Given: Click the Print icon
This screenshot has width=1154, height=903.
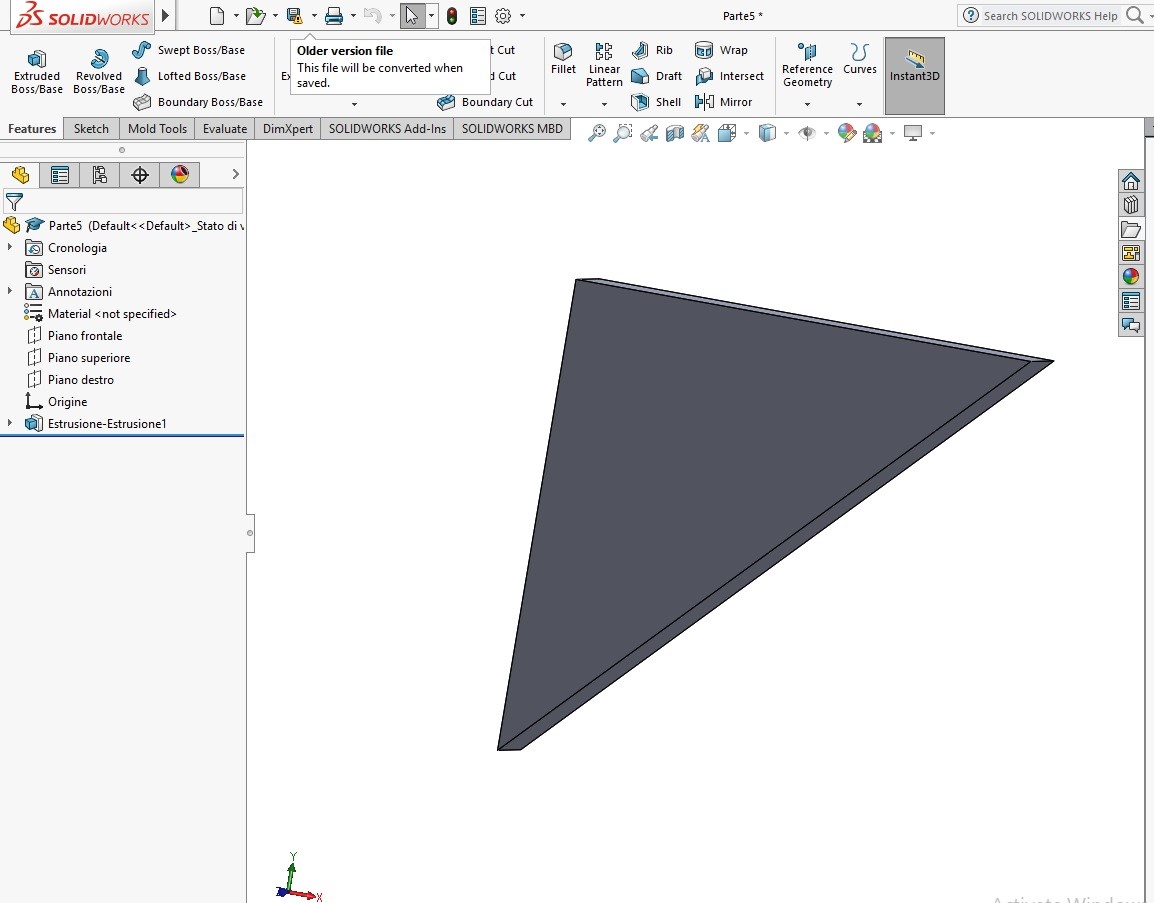Looking at the screenshot, I should click(x=334, y=15).
